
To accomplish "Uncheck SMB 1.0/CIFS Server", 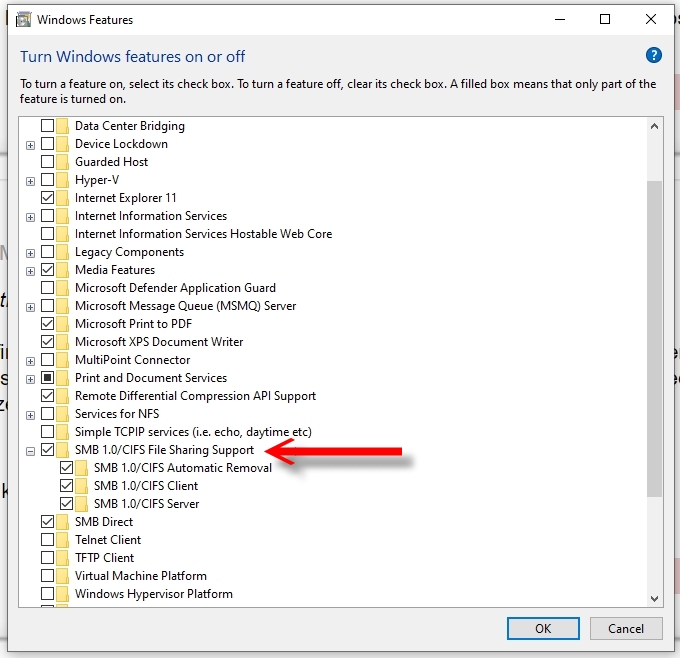I will [x=66, y=504].
